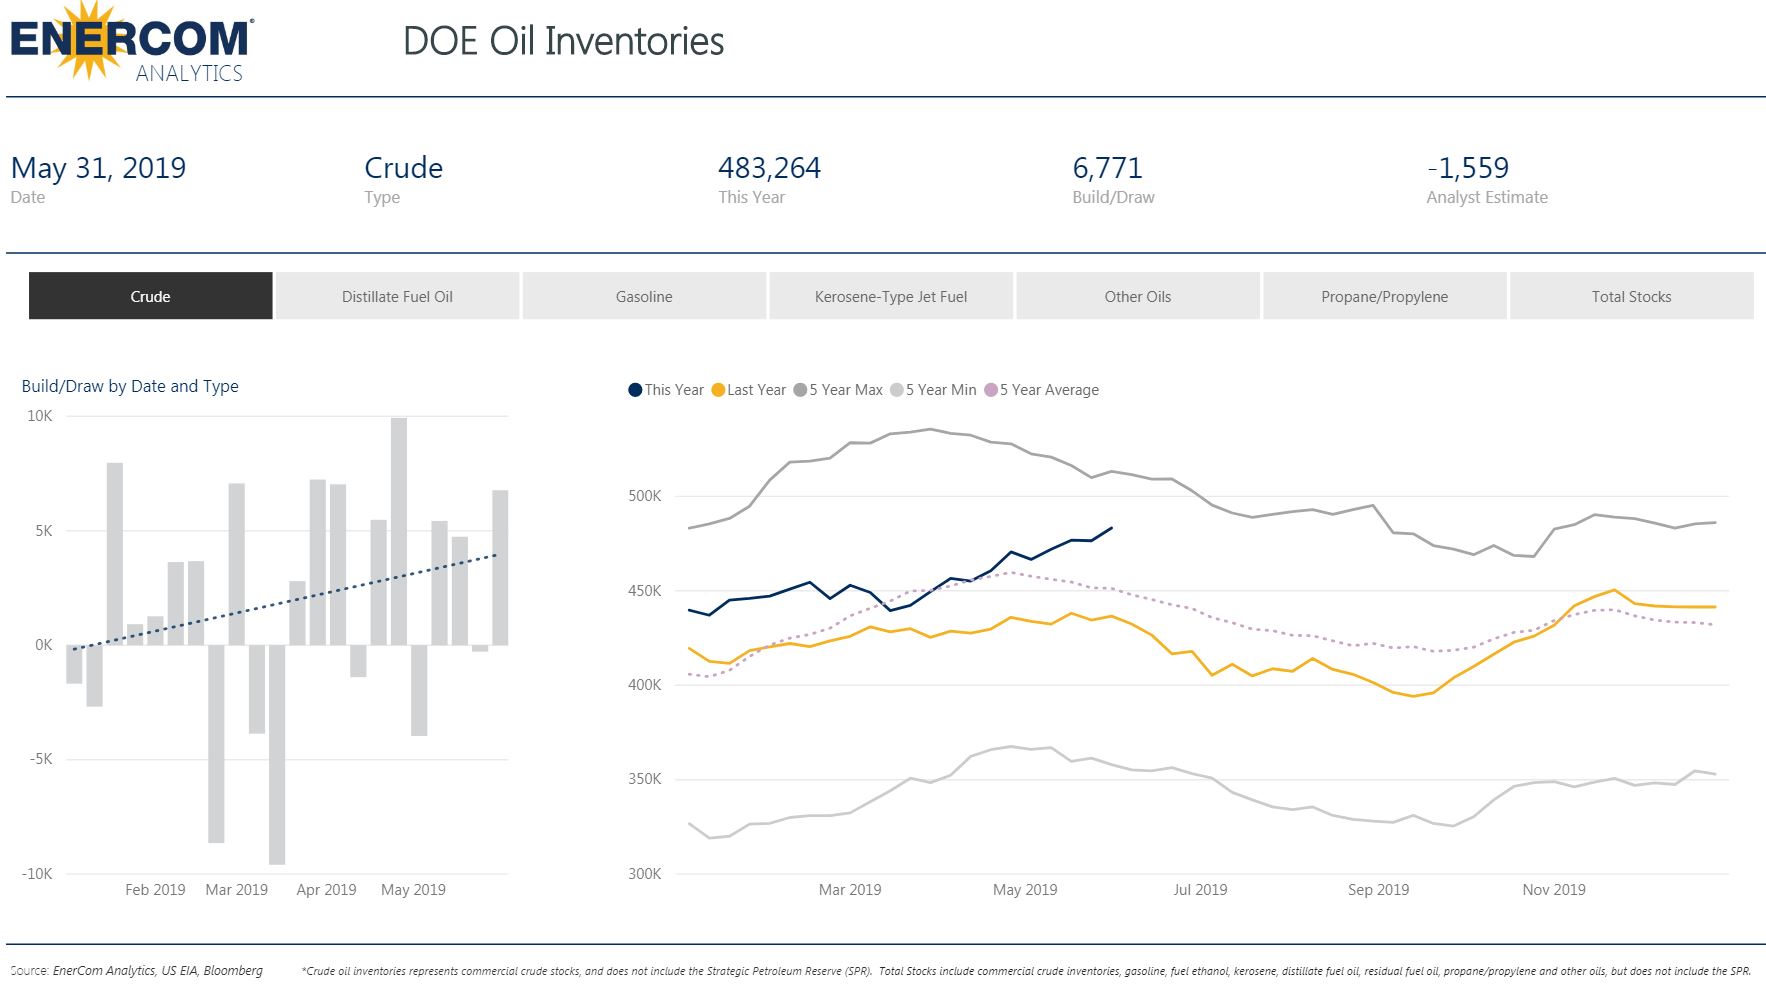Click the 5 Year Max legend dot
The width and height of the screenshot is (1766, 988).
click(x=800, y=390)
